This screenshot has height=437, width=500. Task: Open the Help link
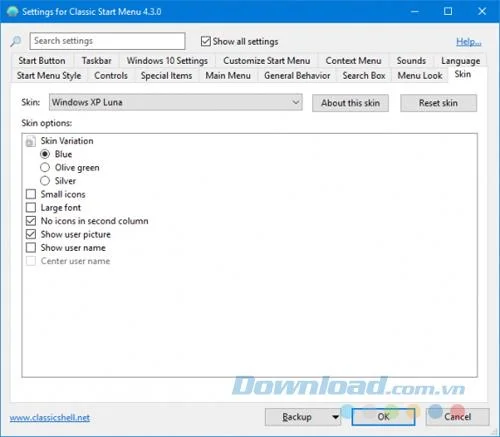pyautogui.click(x=468, y=42)
